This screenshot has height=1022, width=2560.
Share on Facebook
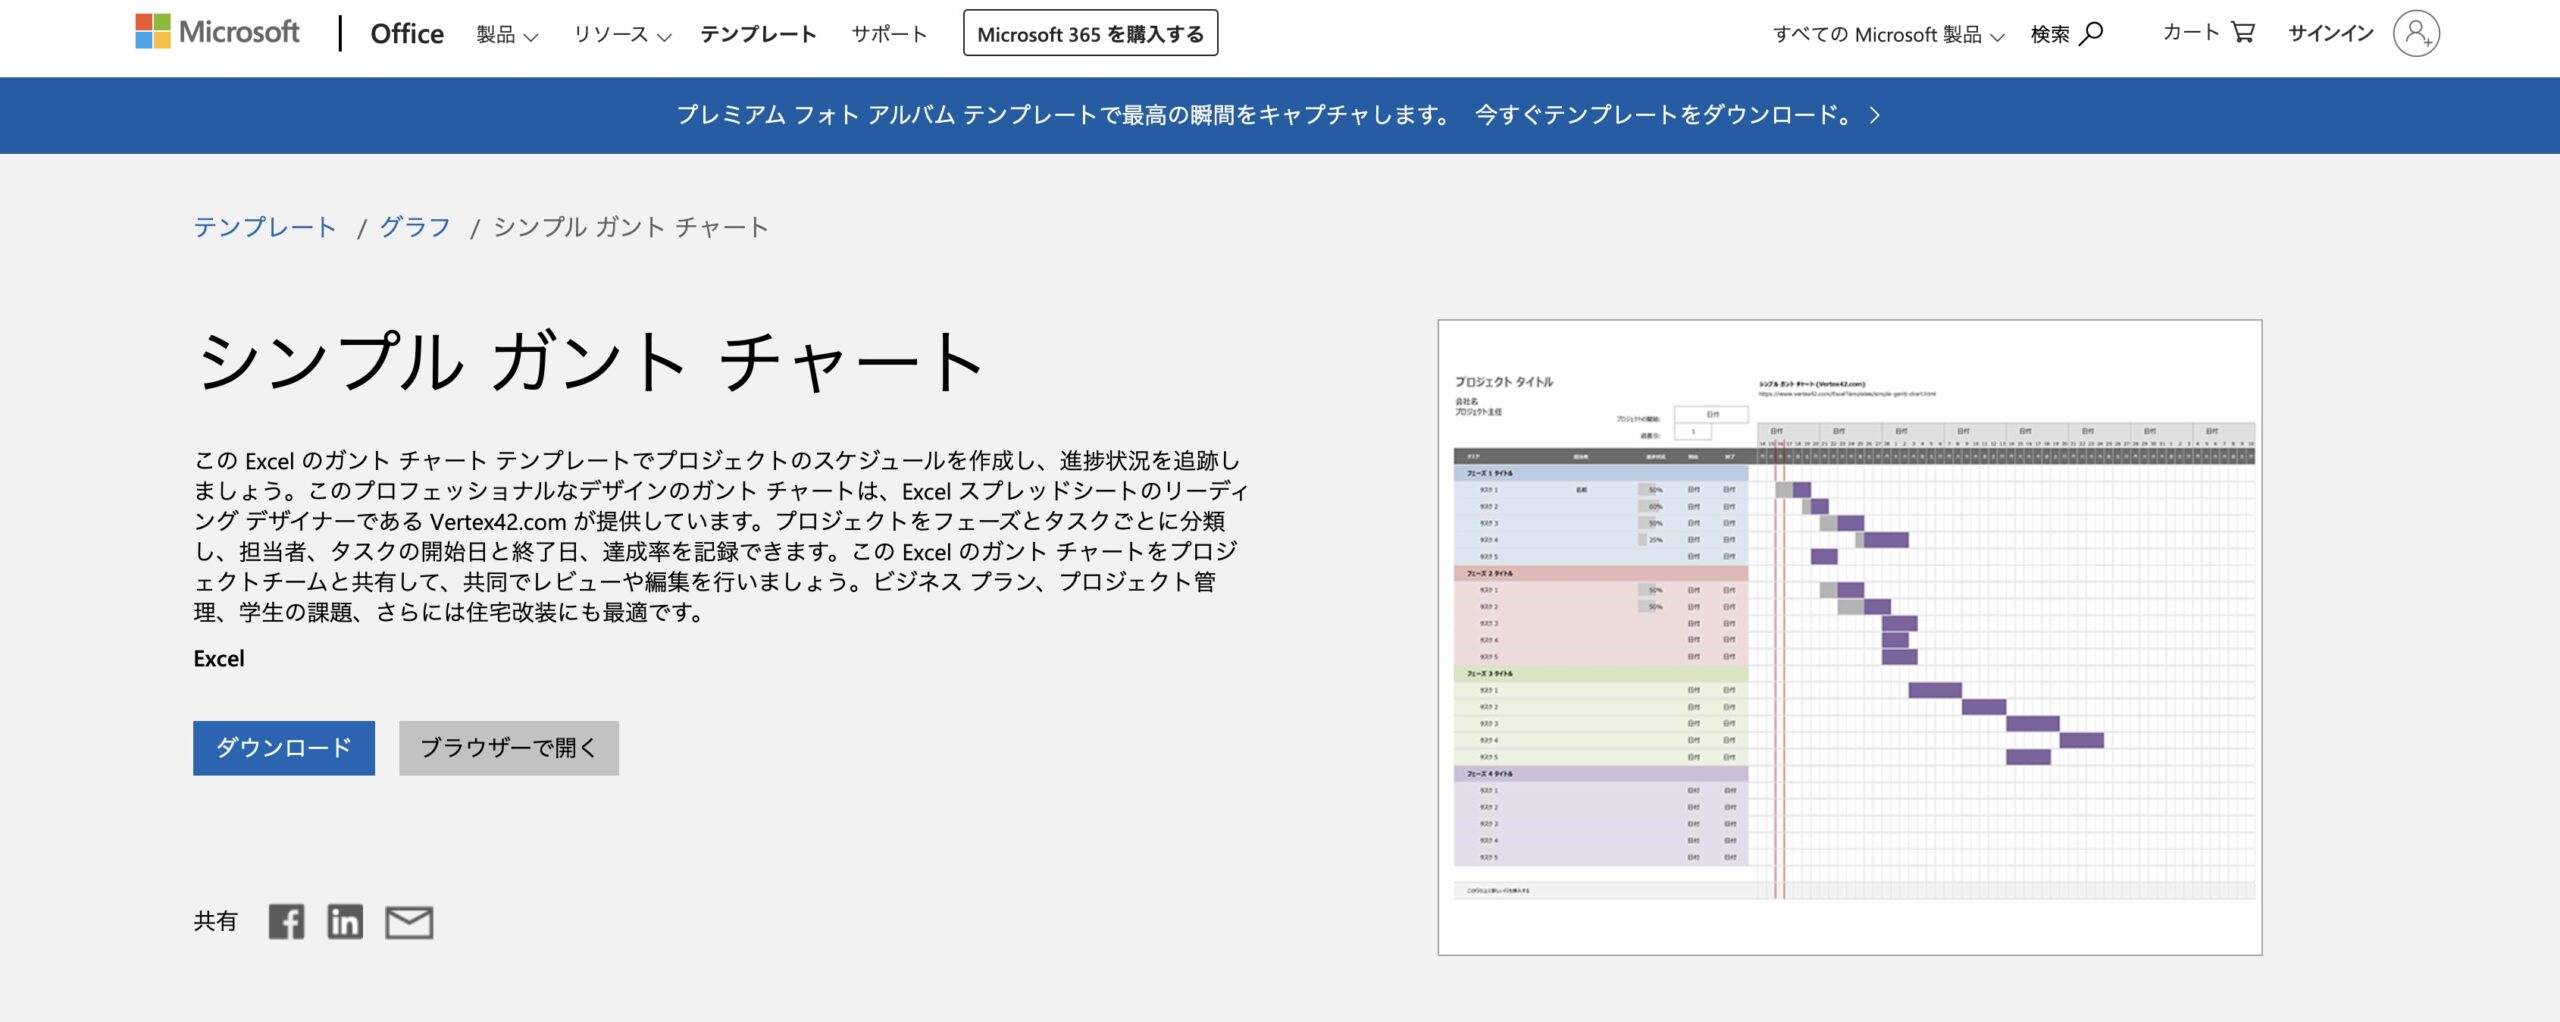286,922
